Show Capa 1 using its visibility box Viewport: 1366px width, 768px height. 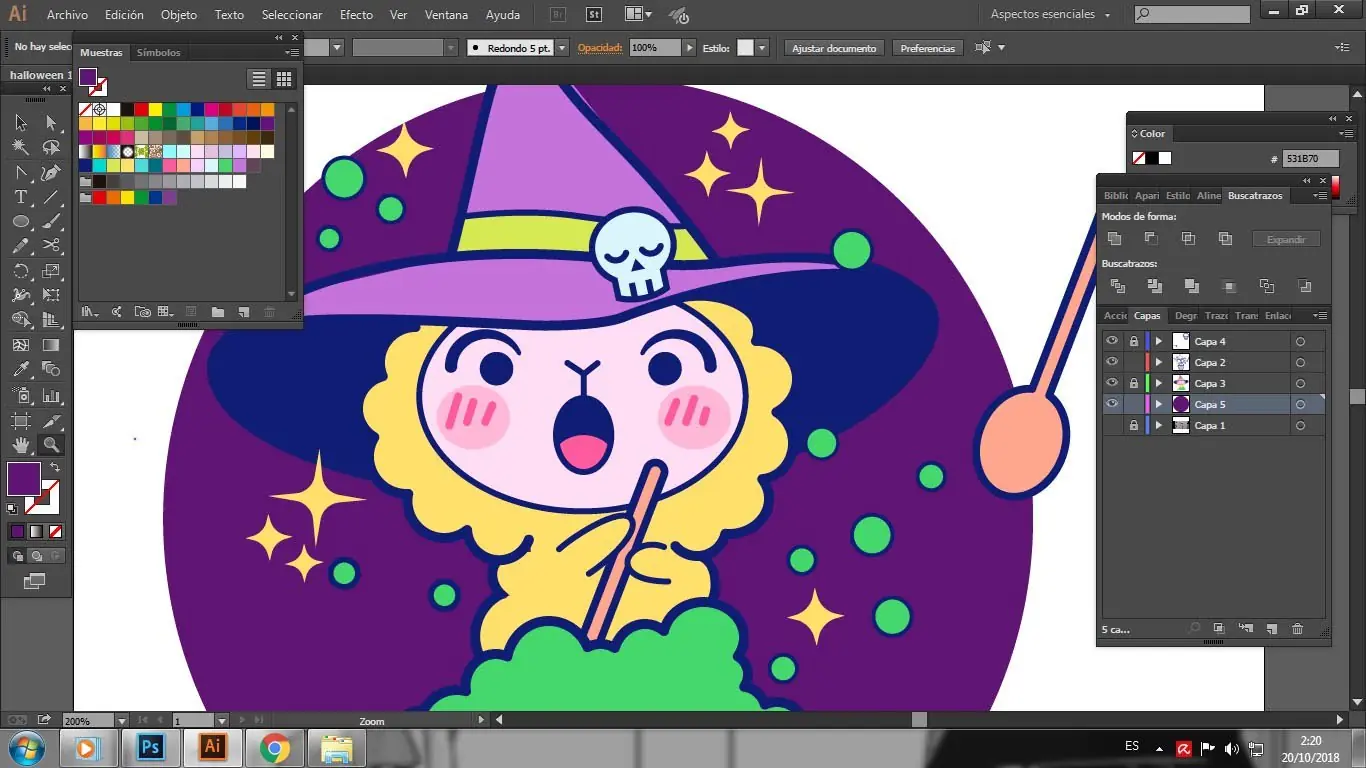click(x=1112, y=425)
